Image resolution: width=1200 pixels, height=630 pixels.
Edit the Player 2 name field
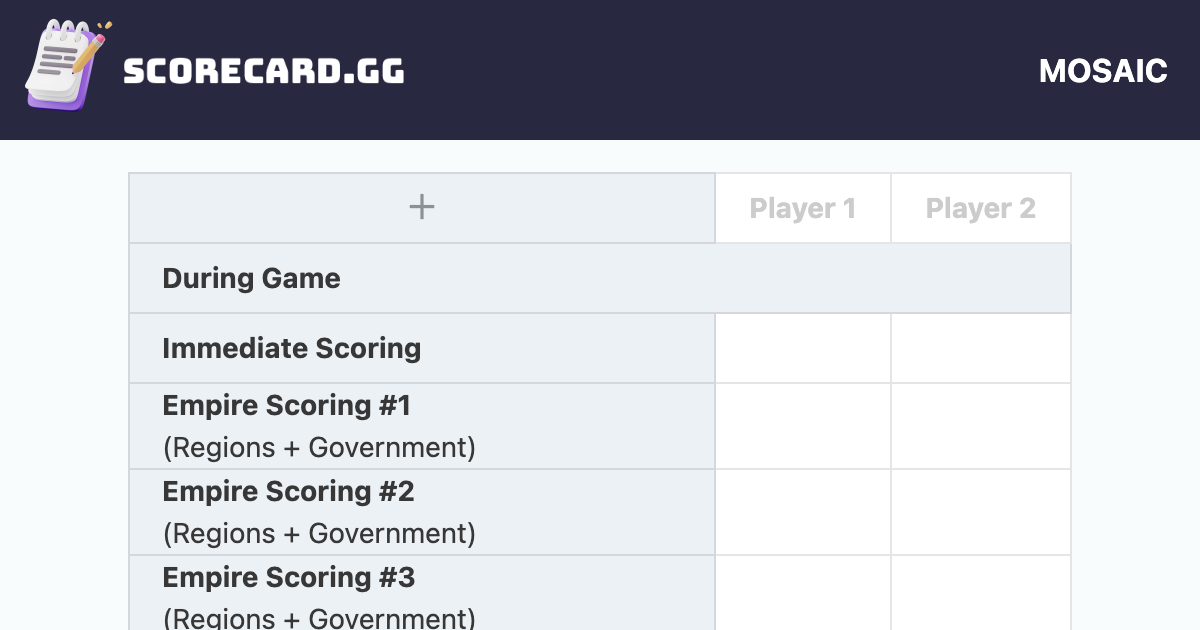pos(980,209)
